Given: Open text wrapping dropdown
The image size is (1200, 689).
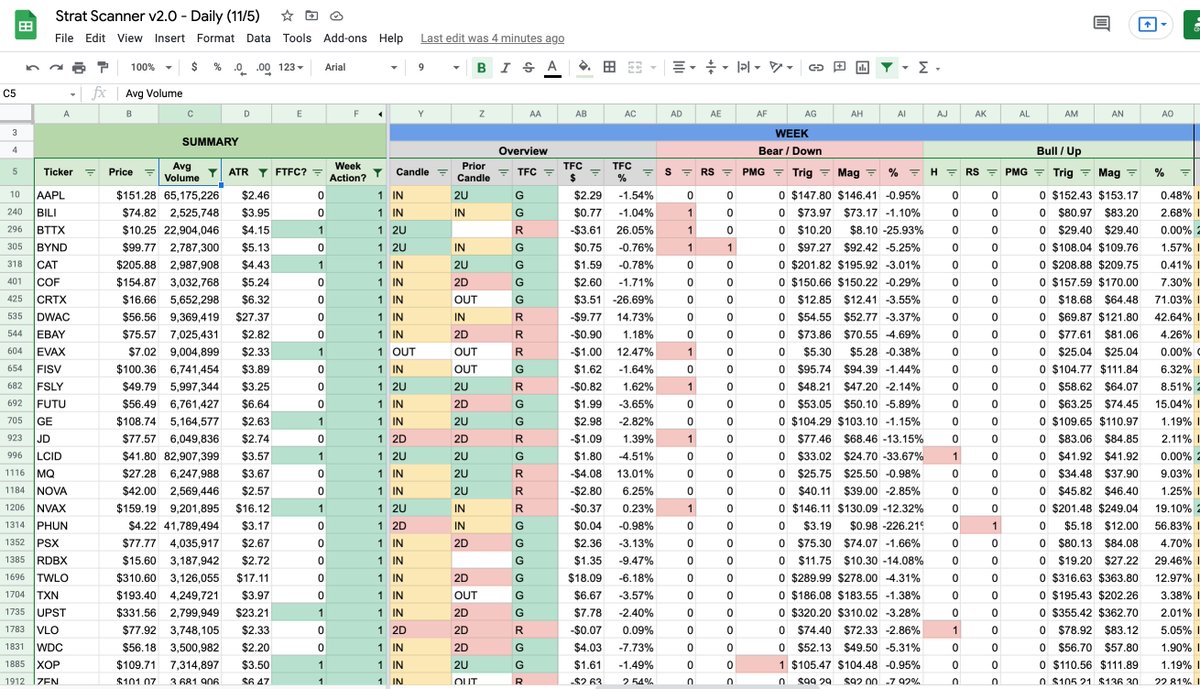Looking at the screenshot, I should (748, 67).
